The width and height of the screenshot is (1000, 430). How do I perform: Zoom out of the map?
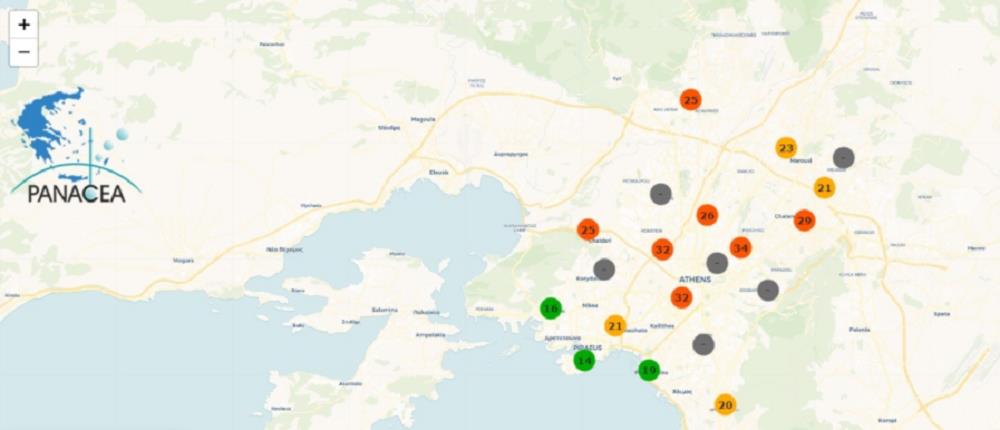[24, 52]
